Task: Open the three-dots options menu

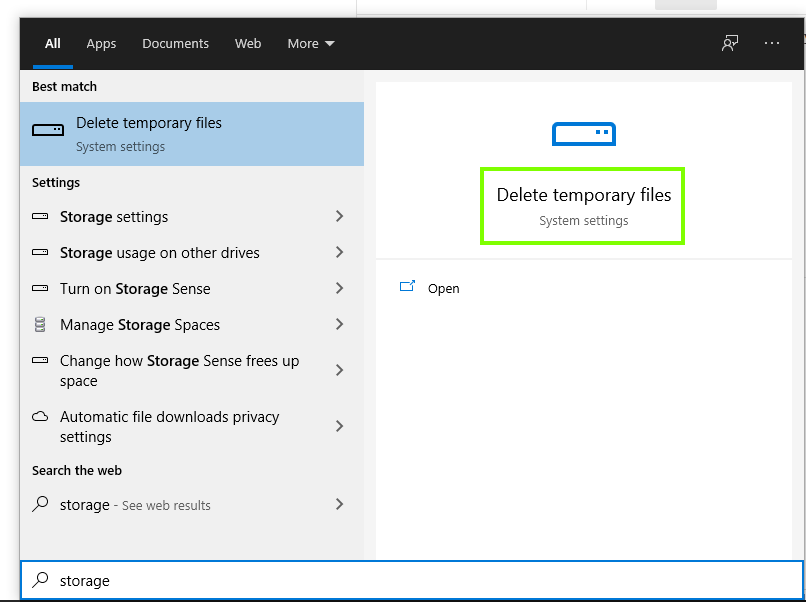Action: [x=772, y=43]
